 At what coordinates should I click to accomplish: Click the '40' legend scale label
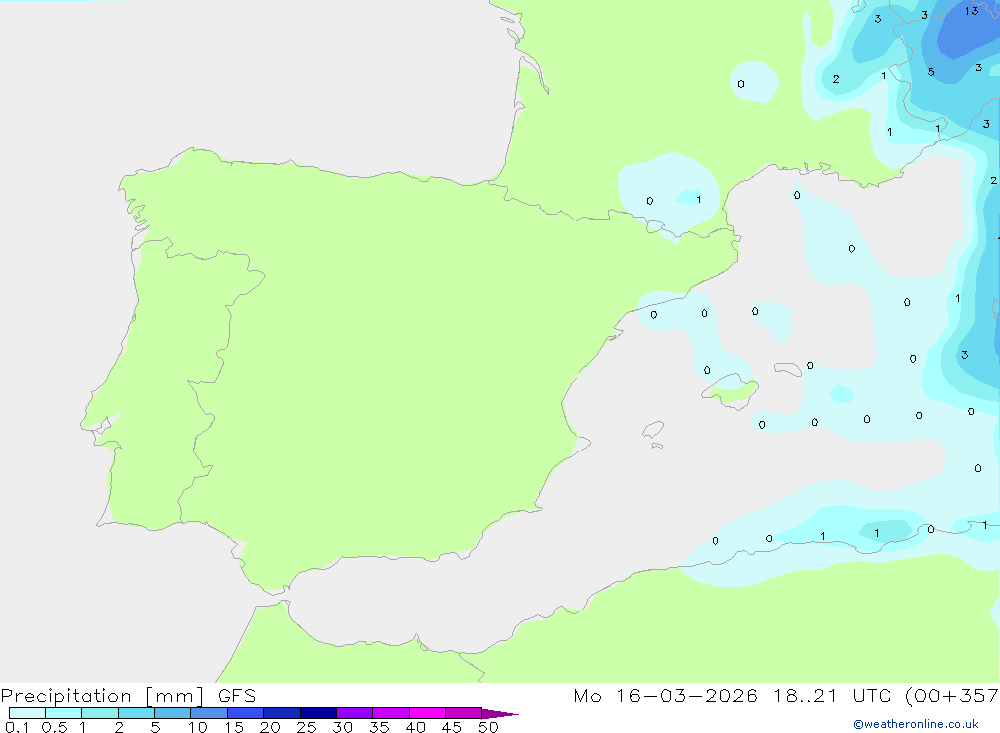pos(416,727)
